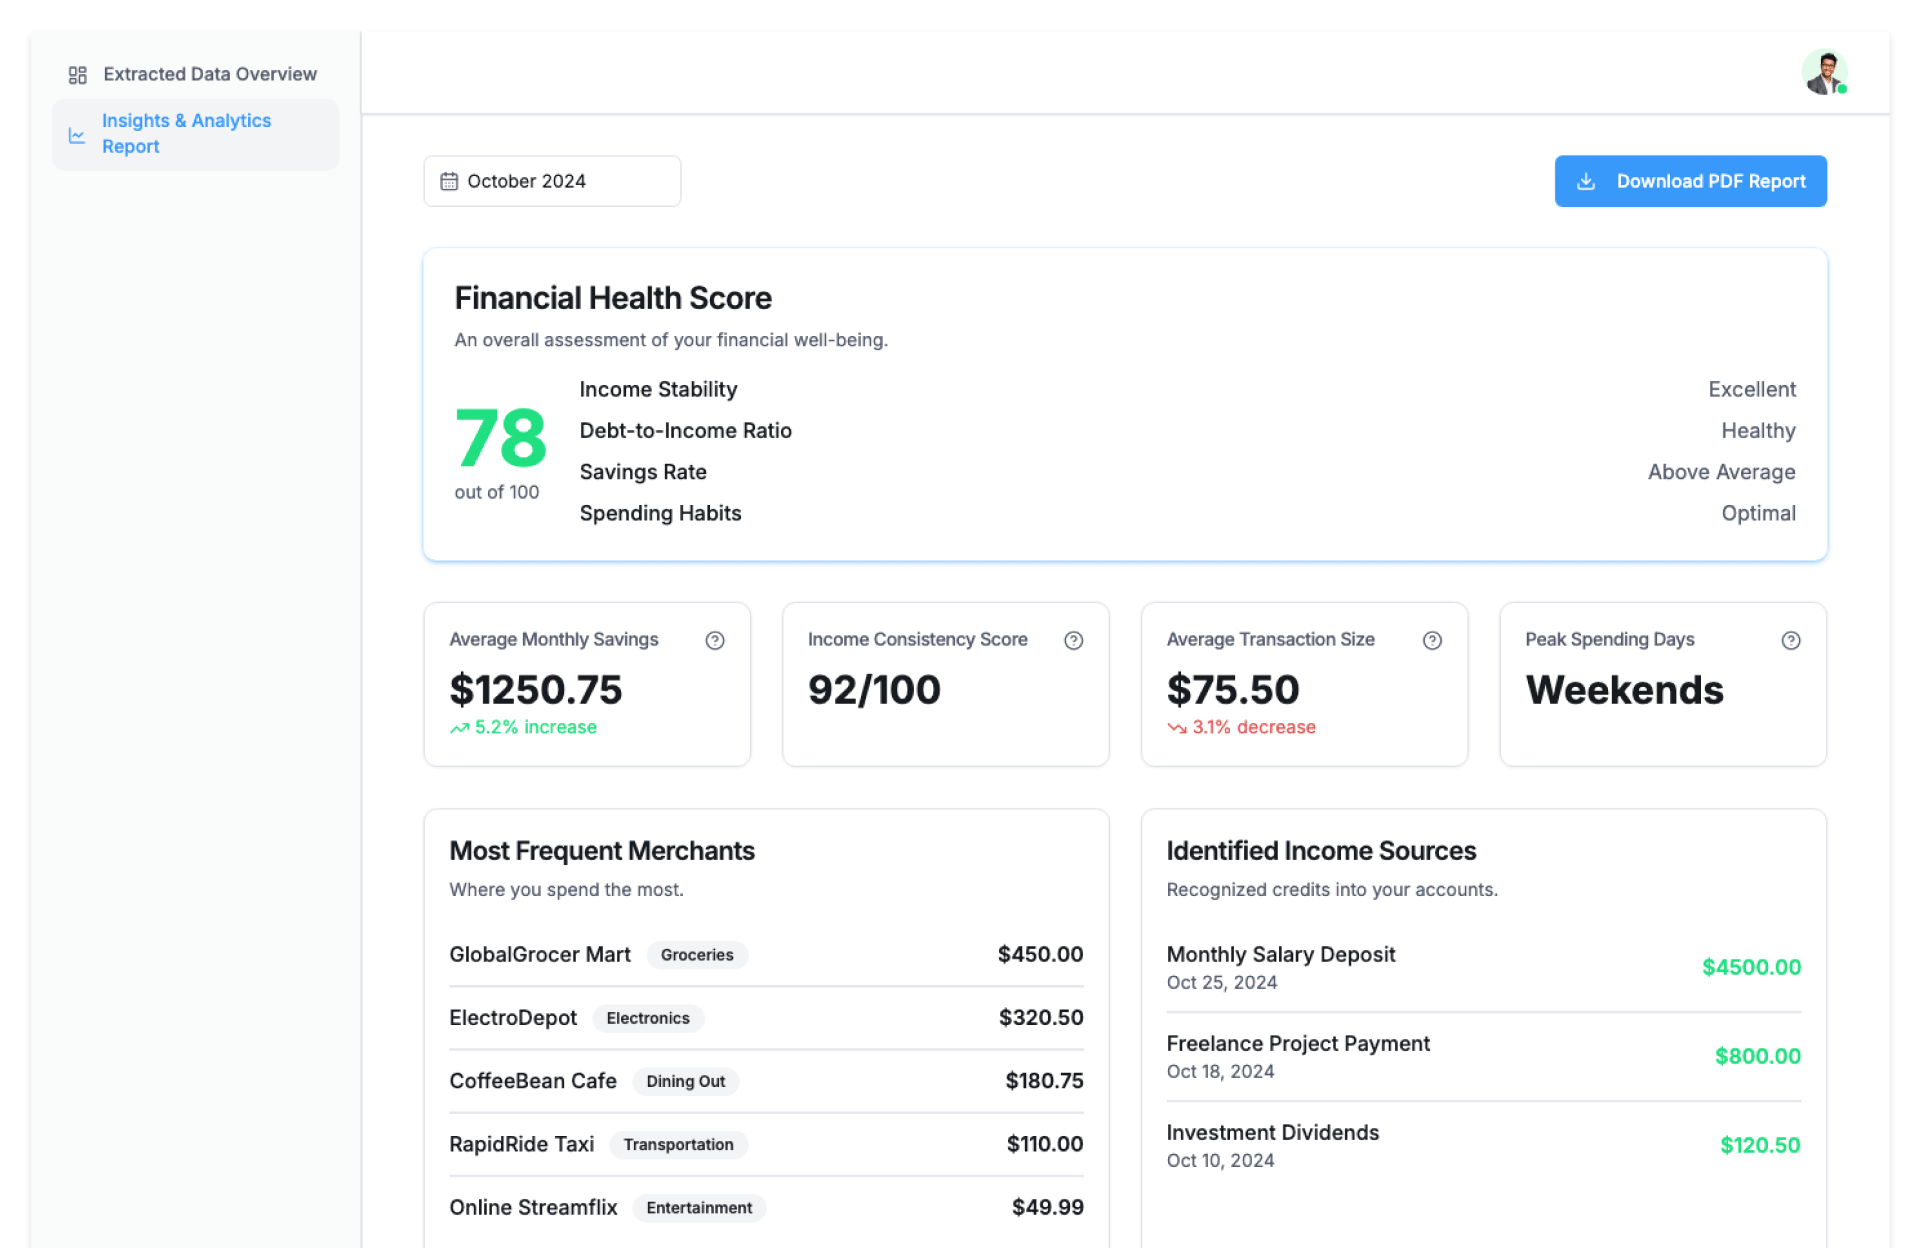Click help icon on Average Monthly Savings
The height and width of the screenshot is (1248, 1920).
point(714,640)
